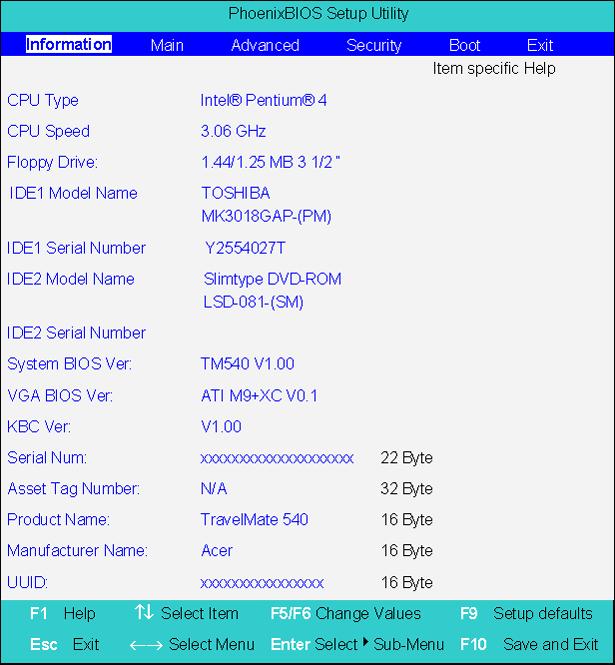This screenshot has width=615, height=665.
Task: Select the 'IDE1 Serial Number' label
Action: click(76, 248)
